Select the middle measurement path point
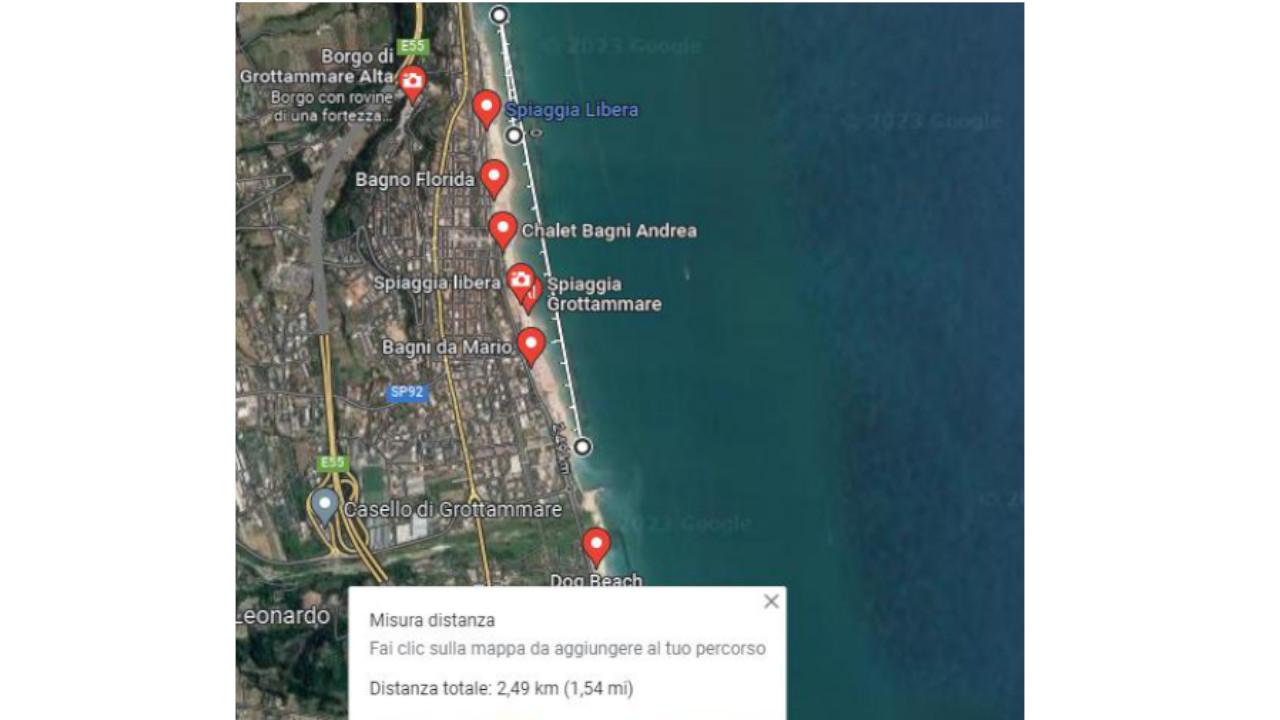 (514, 135)
